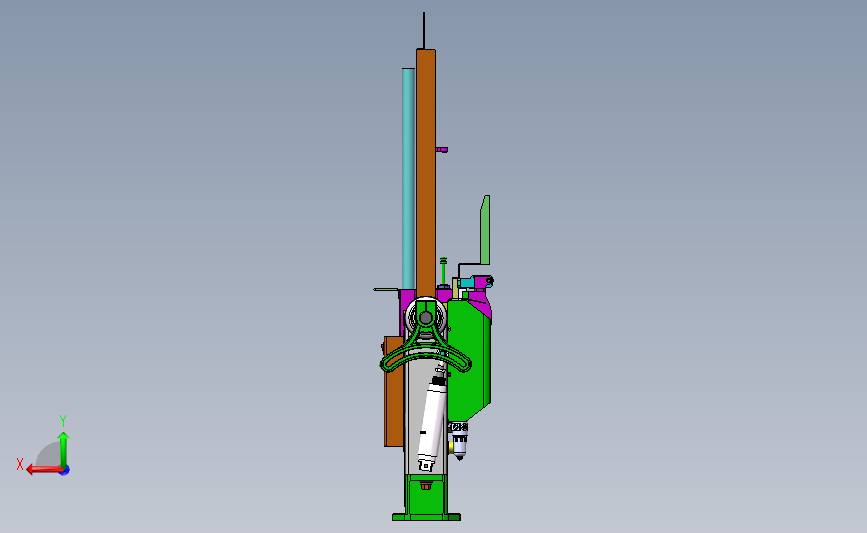867x533 pixels.
Task: Select the air filter regulator under housing
Action: coord(458,441)
